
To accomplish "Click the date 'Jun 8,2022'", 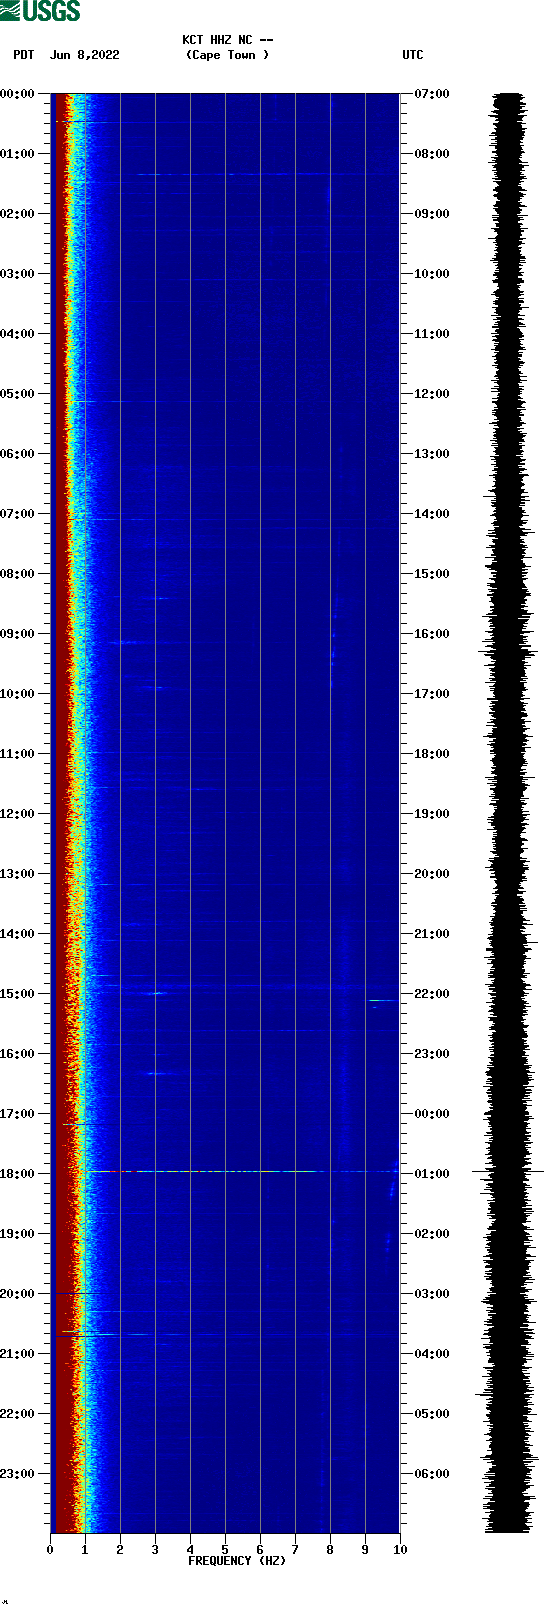I will [x=85, y=55].
